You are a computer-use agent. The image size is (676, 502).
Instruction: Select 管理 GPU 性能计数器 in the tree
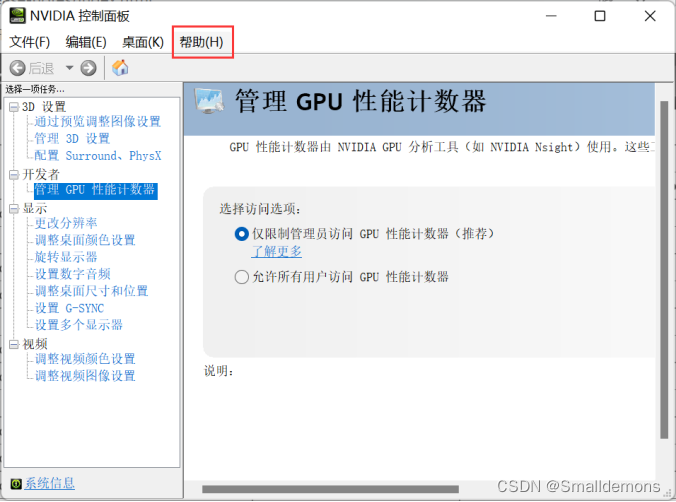pyautogui.click(x=96, y=191)
